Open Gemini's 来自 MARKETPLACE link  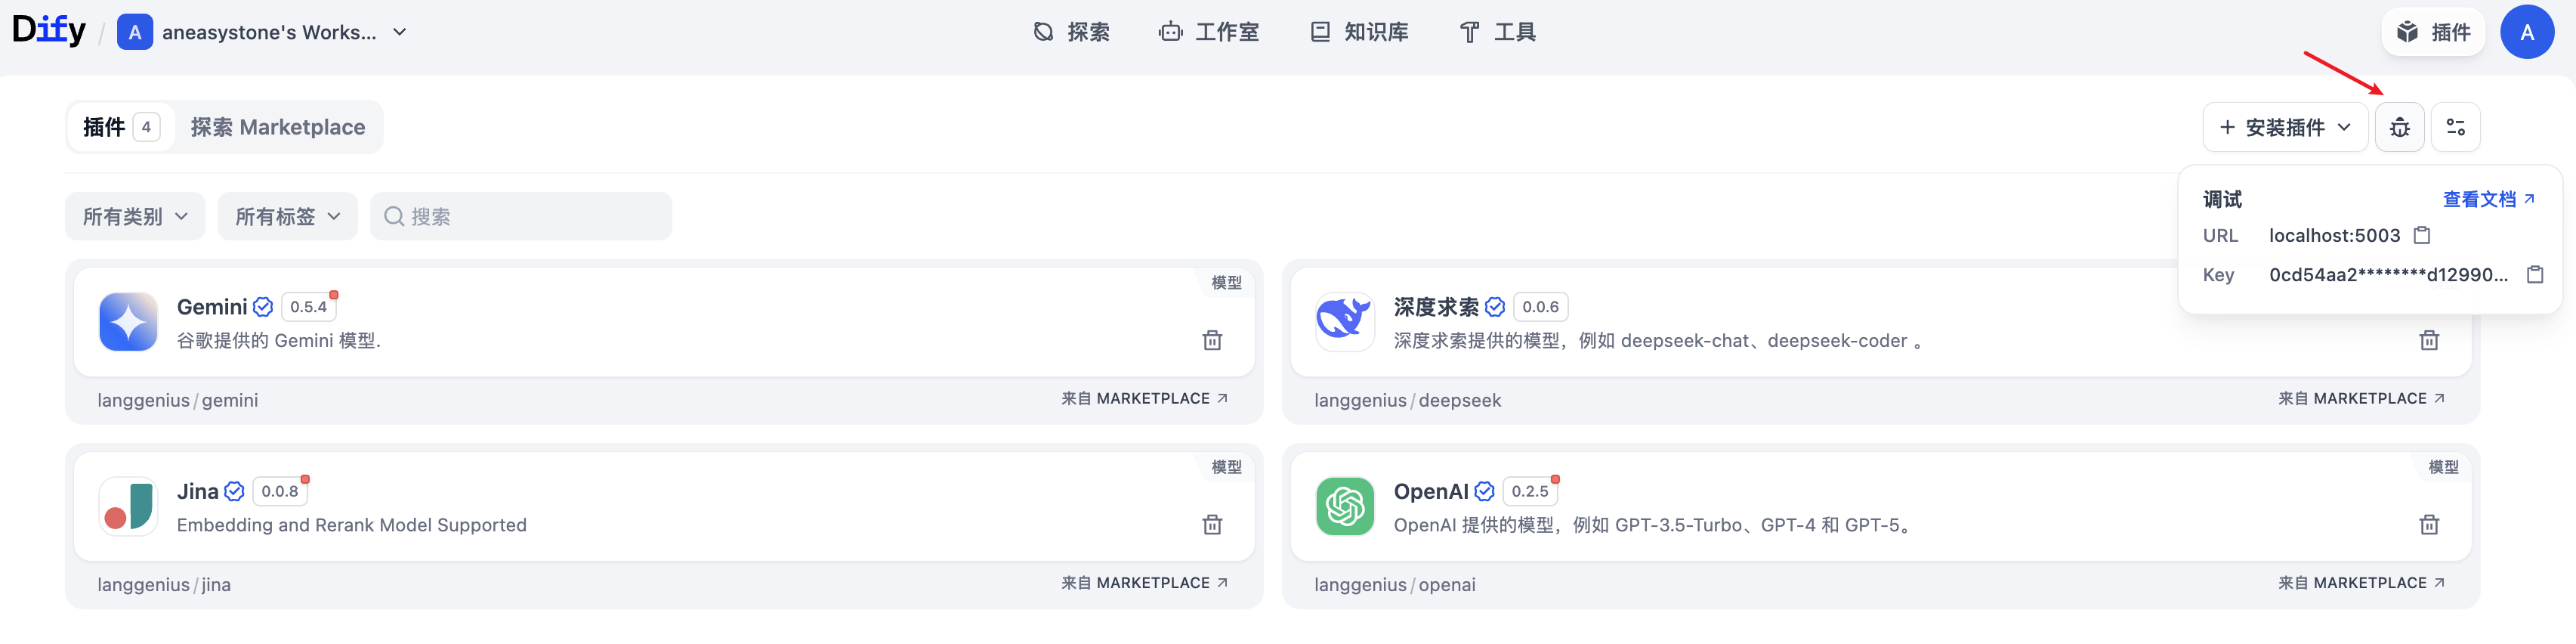(1144, 398)
